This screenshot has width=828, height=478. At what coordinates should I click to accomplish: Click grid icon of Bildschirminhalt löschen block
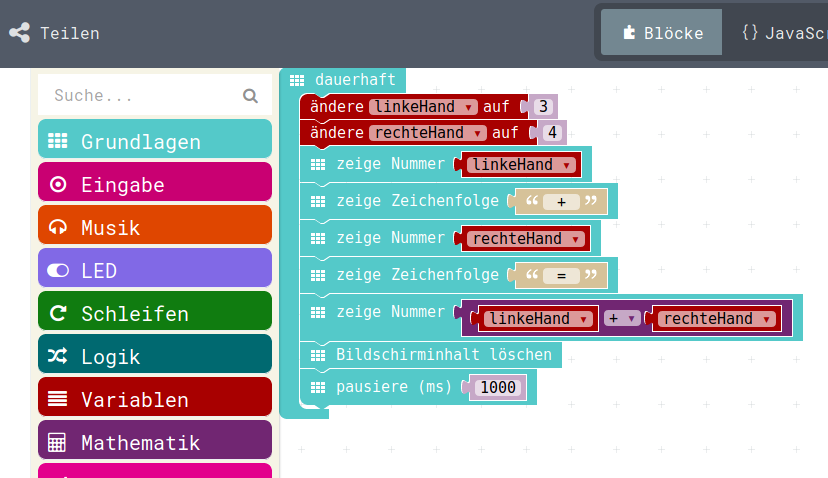(318, 355)
